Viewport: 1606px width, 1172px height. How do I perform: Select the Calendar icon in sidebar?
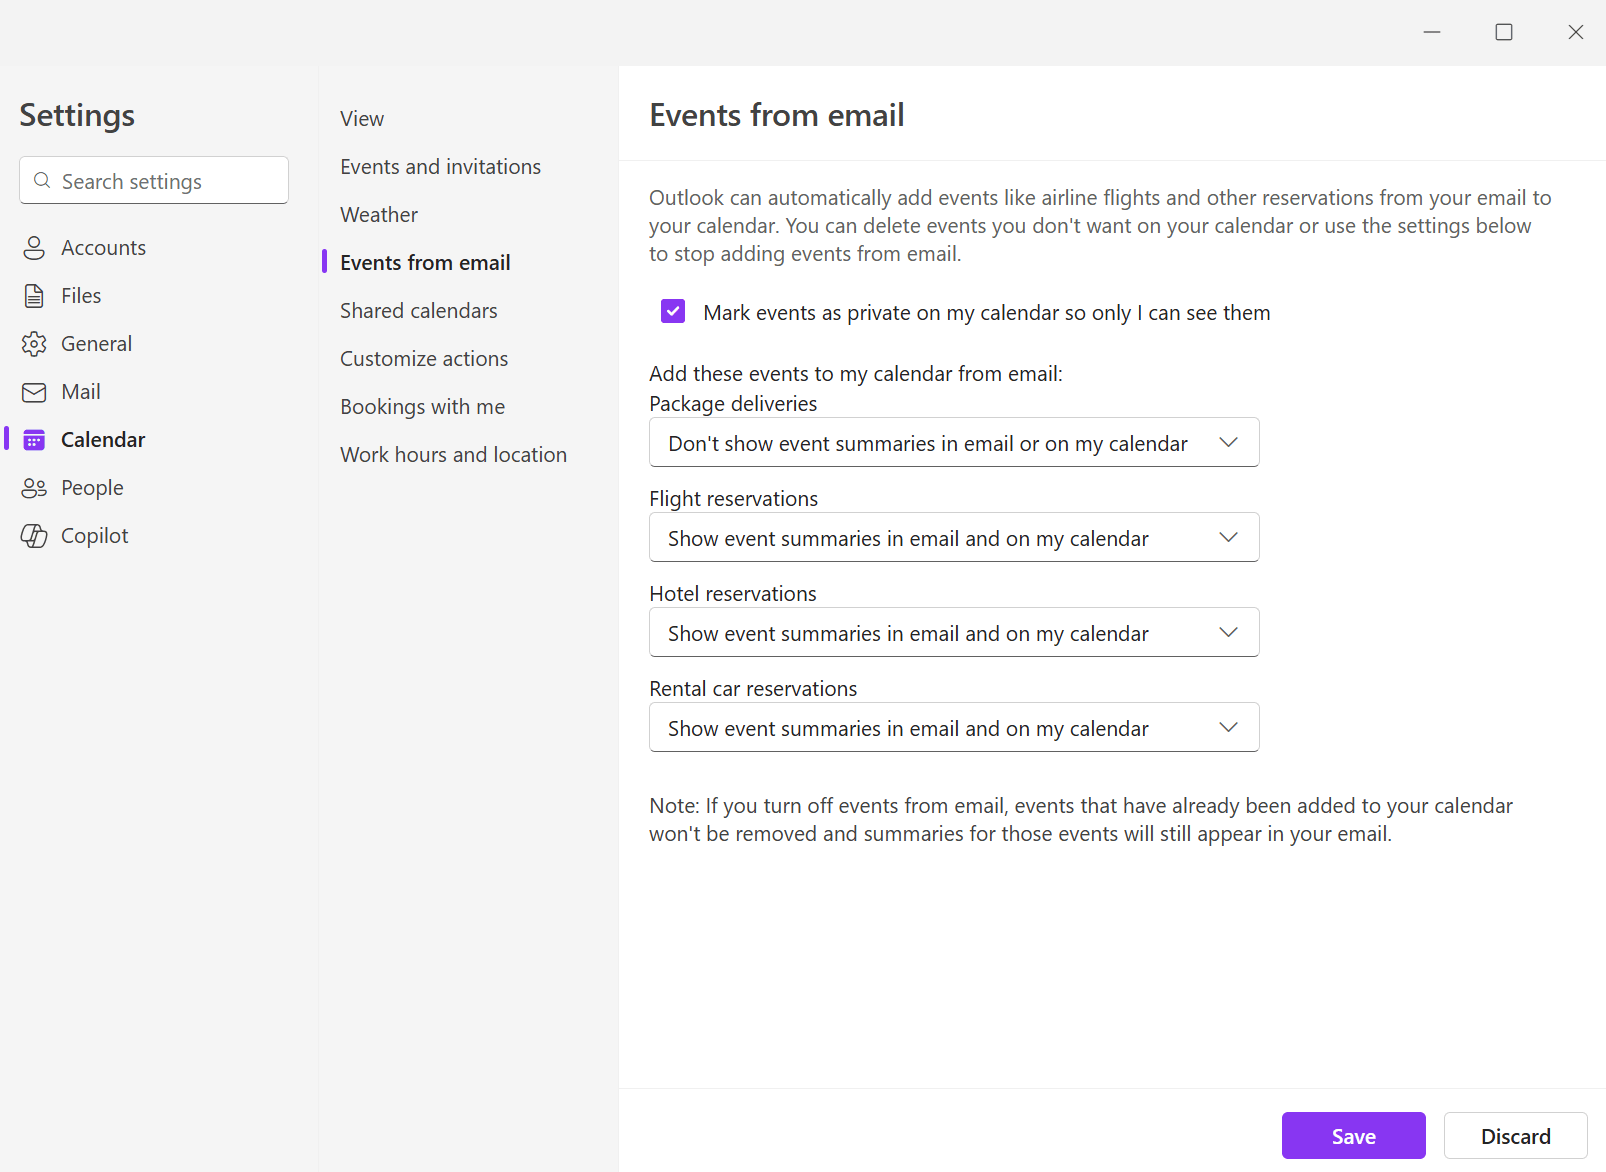pos(34,439)
